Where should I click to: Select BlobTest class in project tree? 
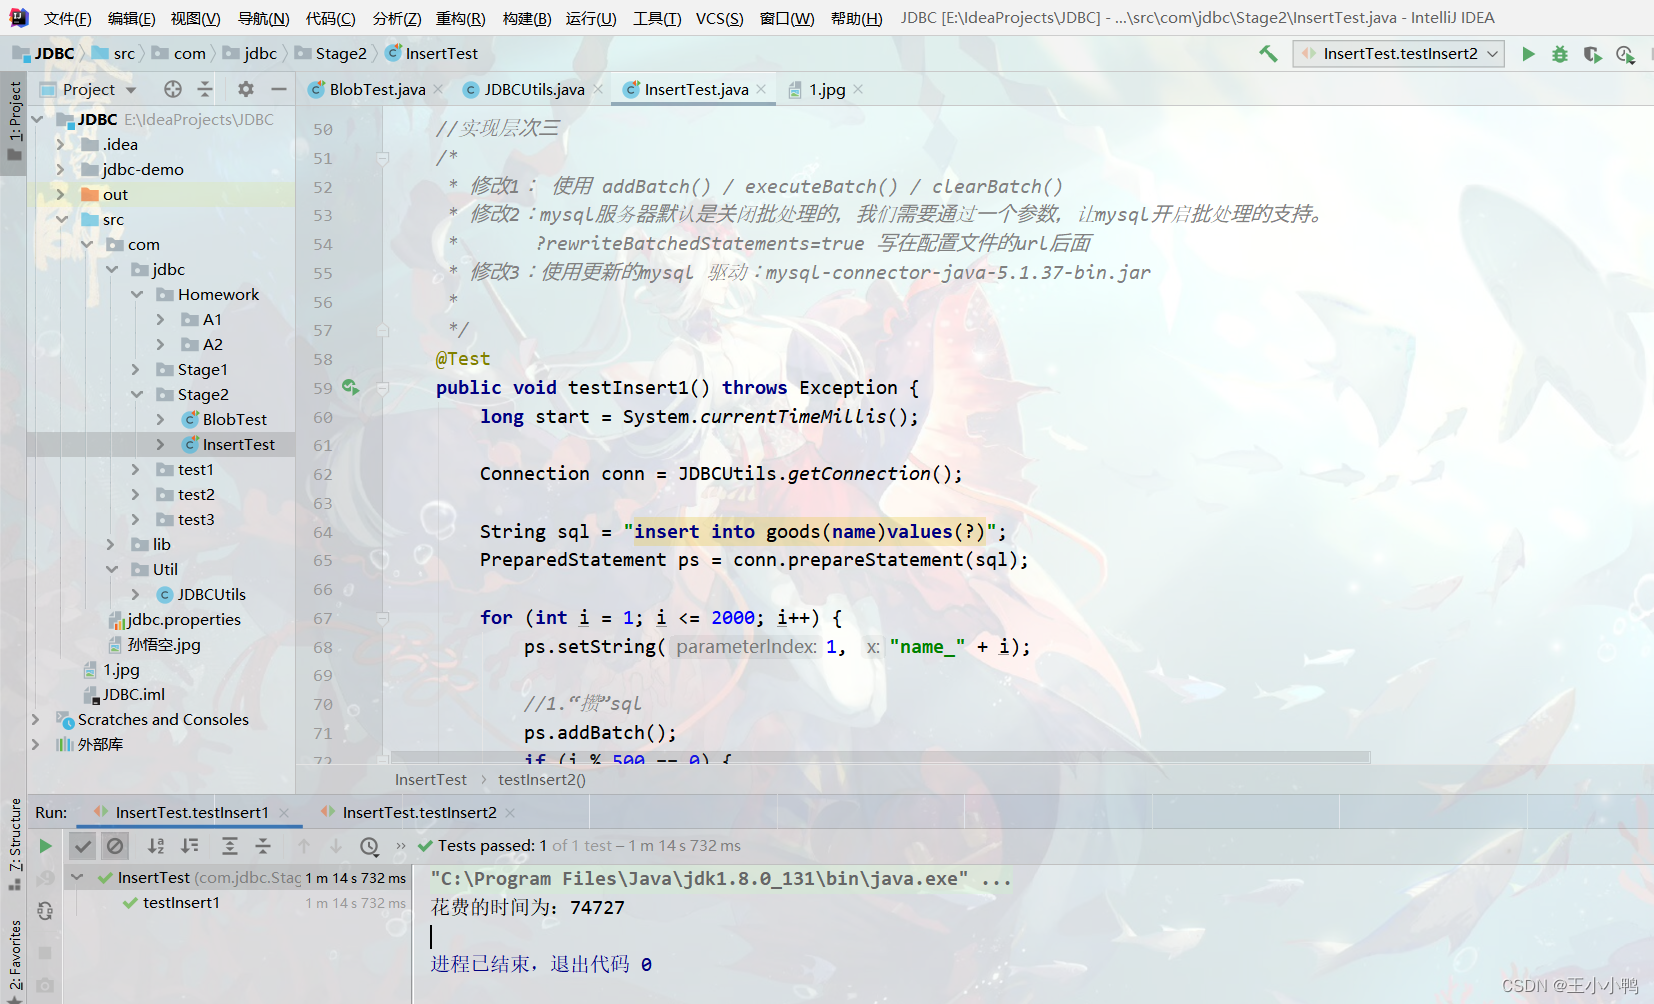[x=234, y=419]
